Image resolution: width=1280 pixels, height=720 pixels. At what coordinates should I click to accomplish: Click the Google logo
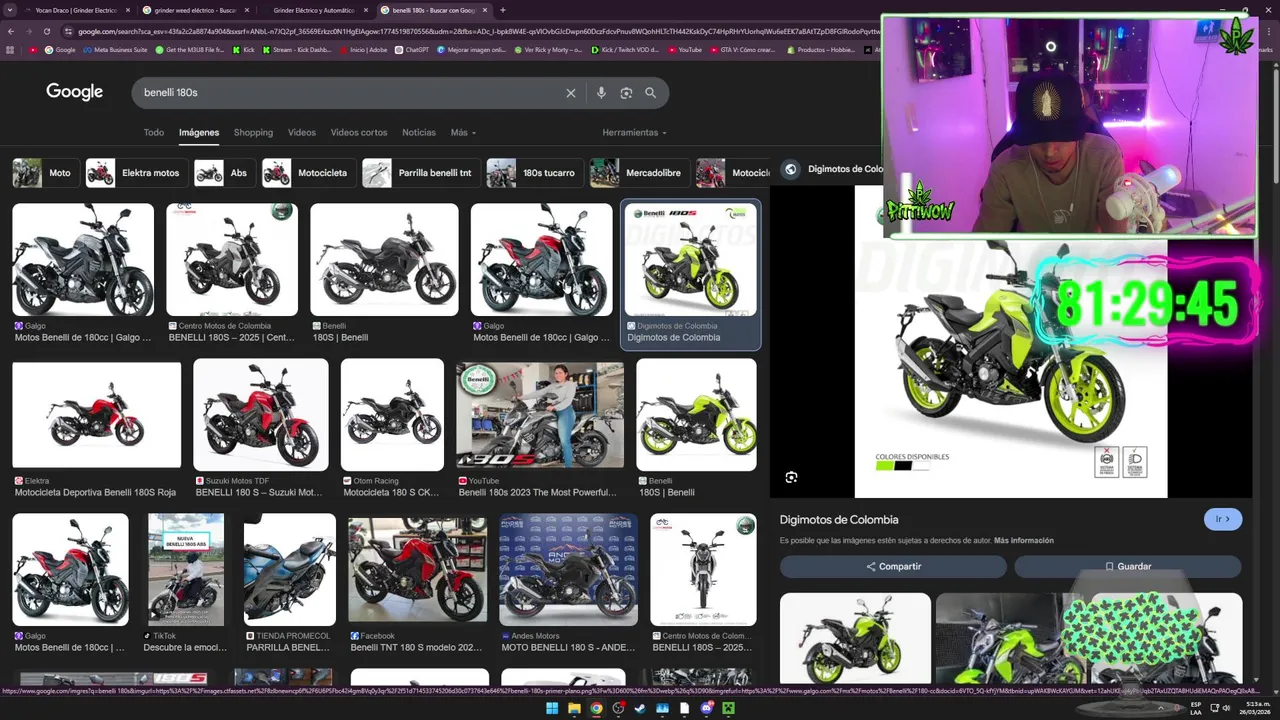point(74,92)
